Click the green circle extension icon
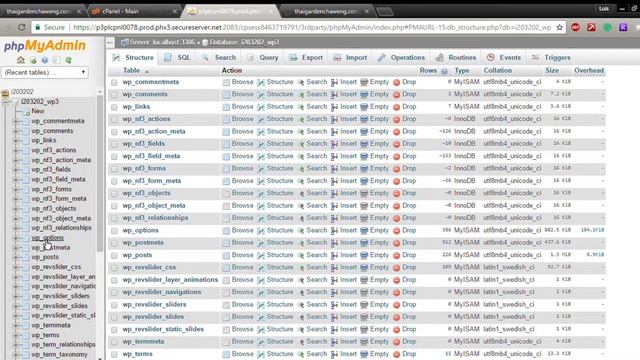The width and height of the screenshot is (640, 360). tap(607, 27)
